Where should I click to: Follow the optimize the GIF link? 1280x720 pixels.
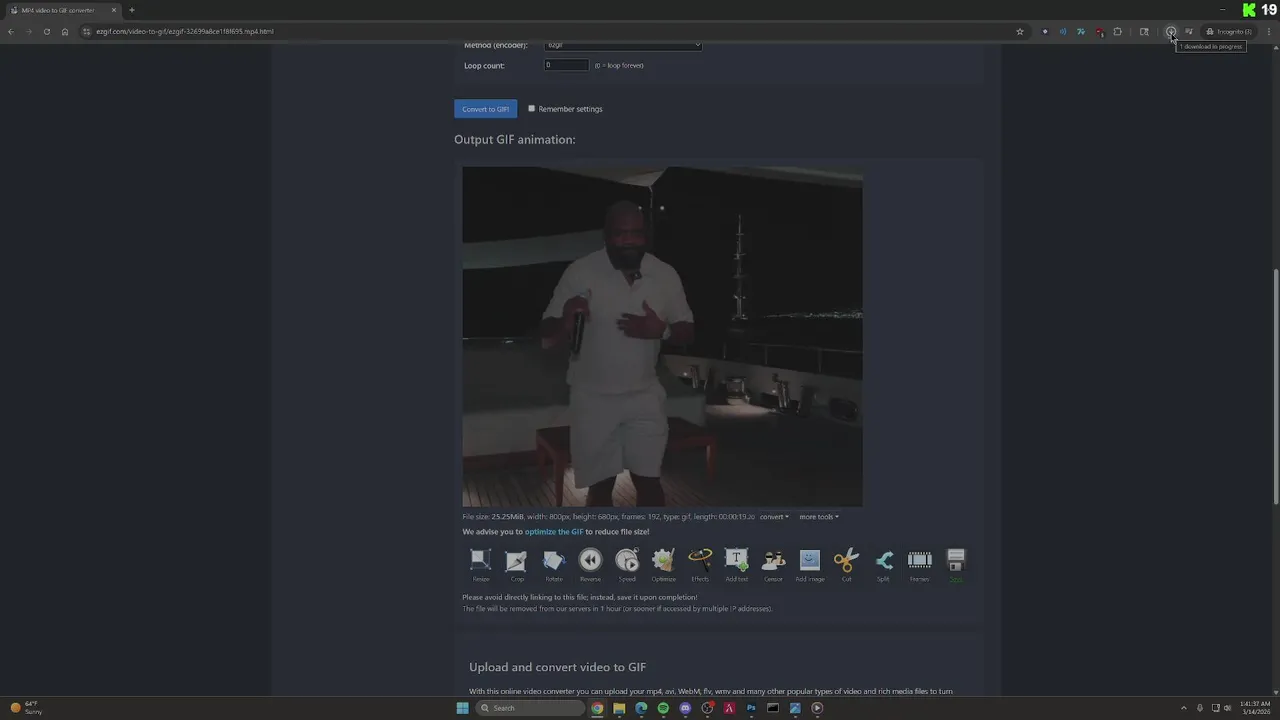pyautogui.click(x=554, y=532)
